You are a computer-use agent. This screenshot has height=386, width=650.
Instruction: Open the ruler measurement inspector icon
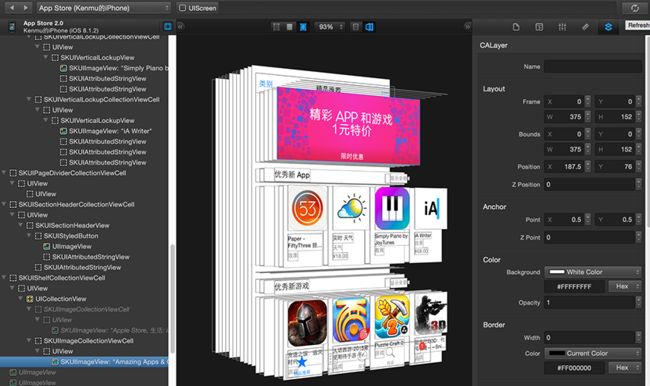(x=585, y=27)
